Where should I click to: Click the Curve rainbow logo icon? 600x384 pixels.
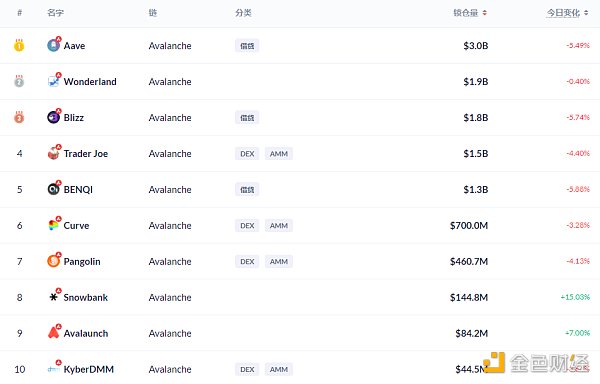pyautogui.click(x=54, y=225)
